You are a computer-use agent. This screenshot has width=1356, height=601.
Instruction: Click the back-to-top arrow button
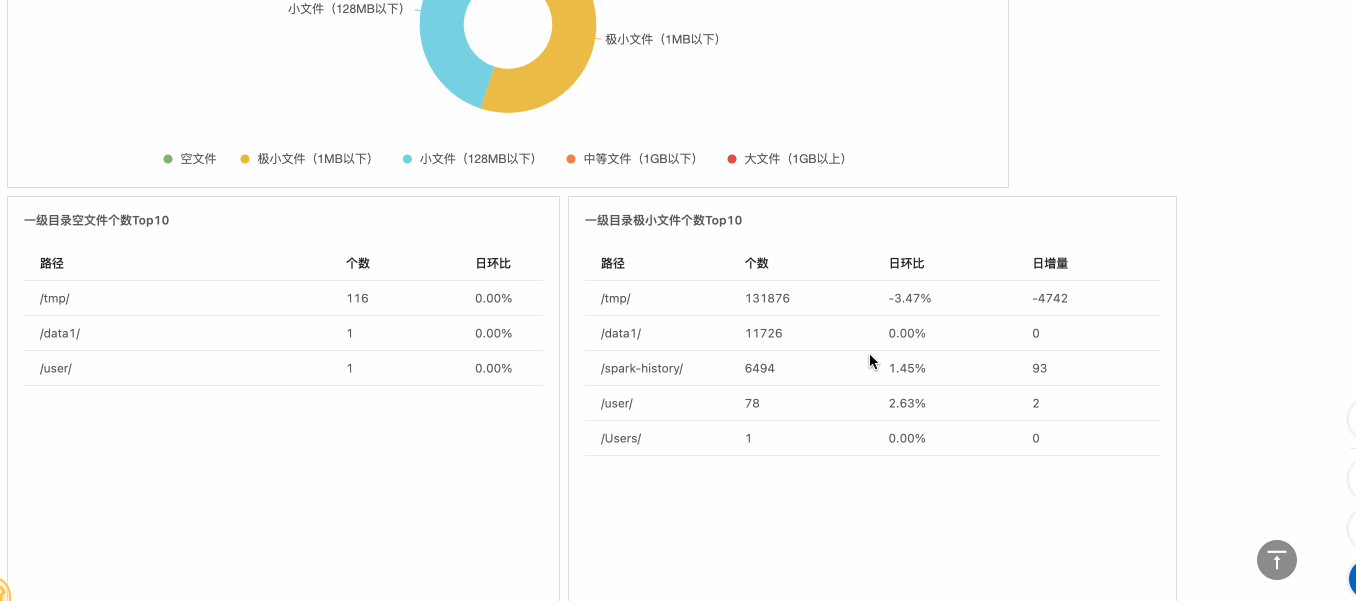click(1276, 560)
